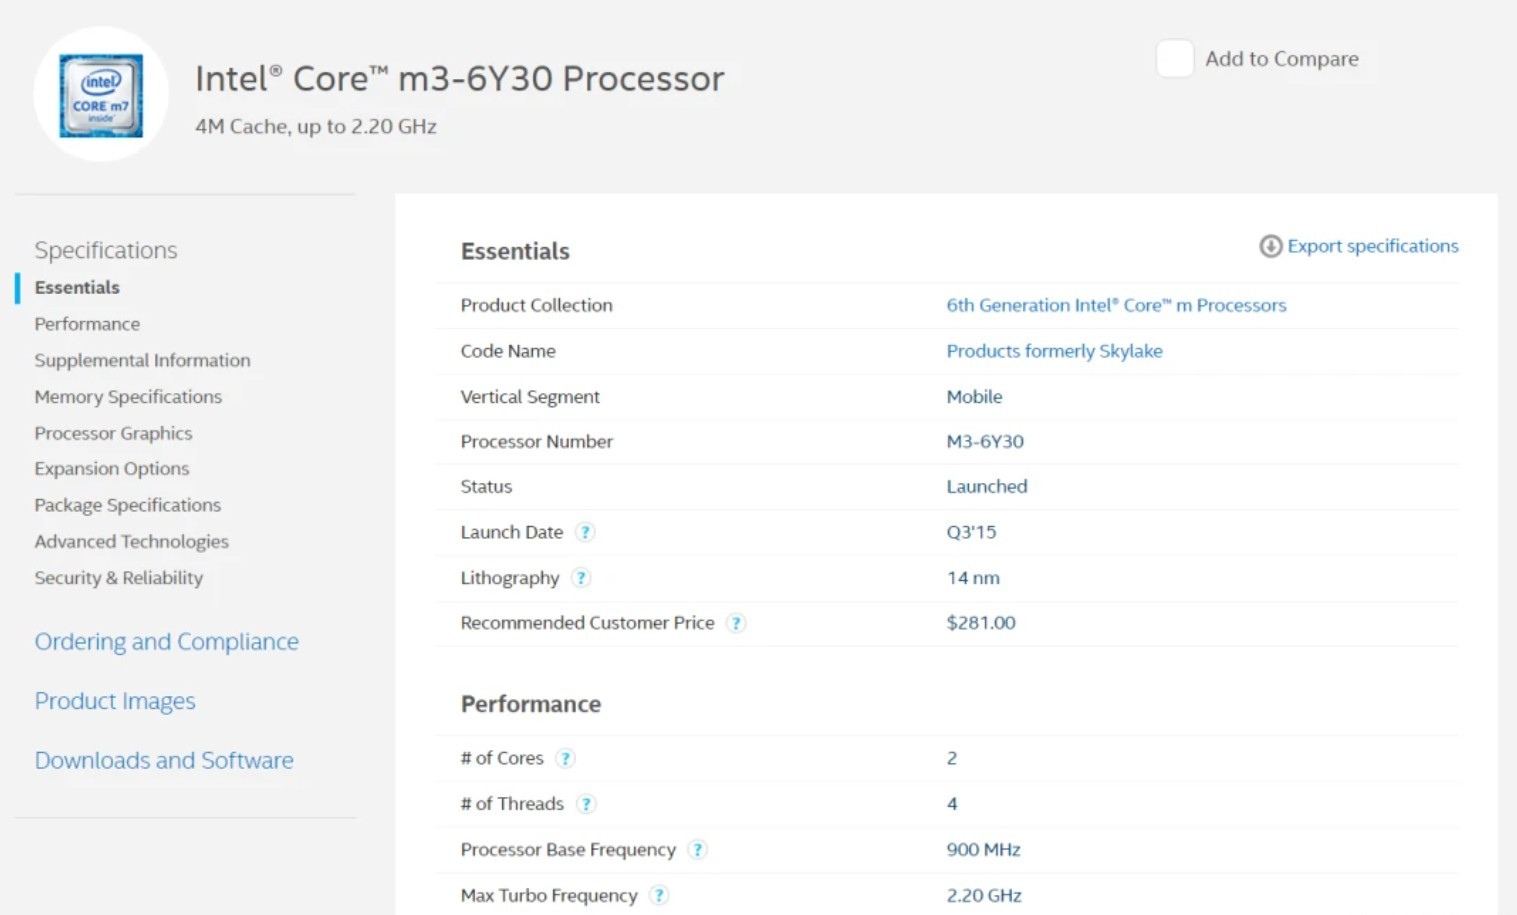Click the Processor Number row label
The height and width of the screenshot is (915, 1517).
point(536,441)
